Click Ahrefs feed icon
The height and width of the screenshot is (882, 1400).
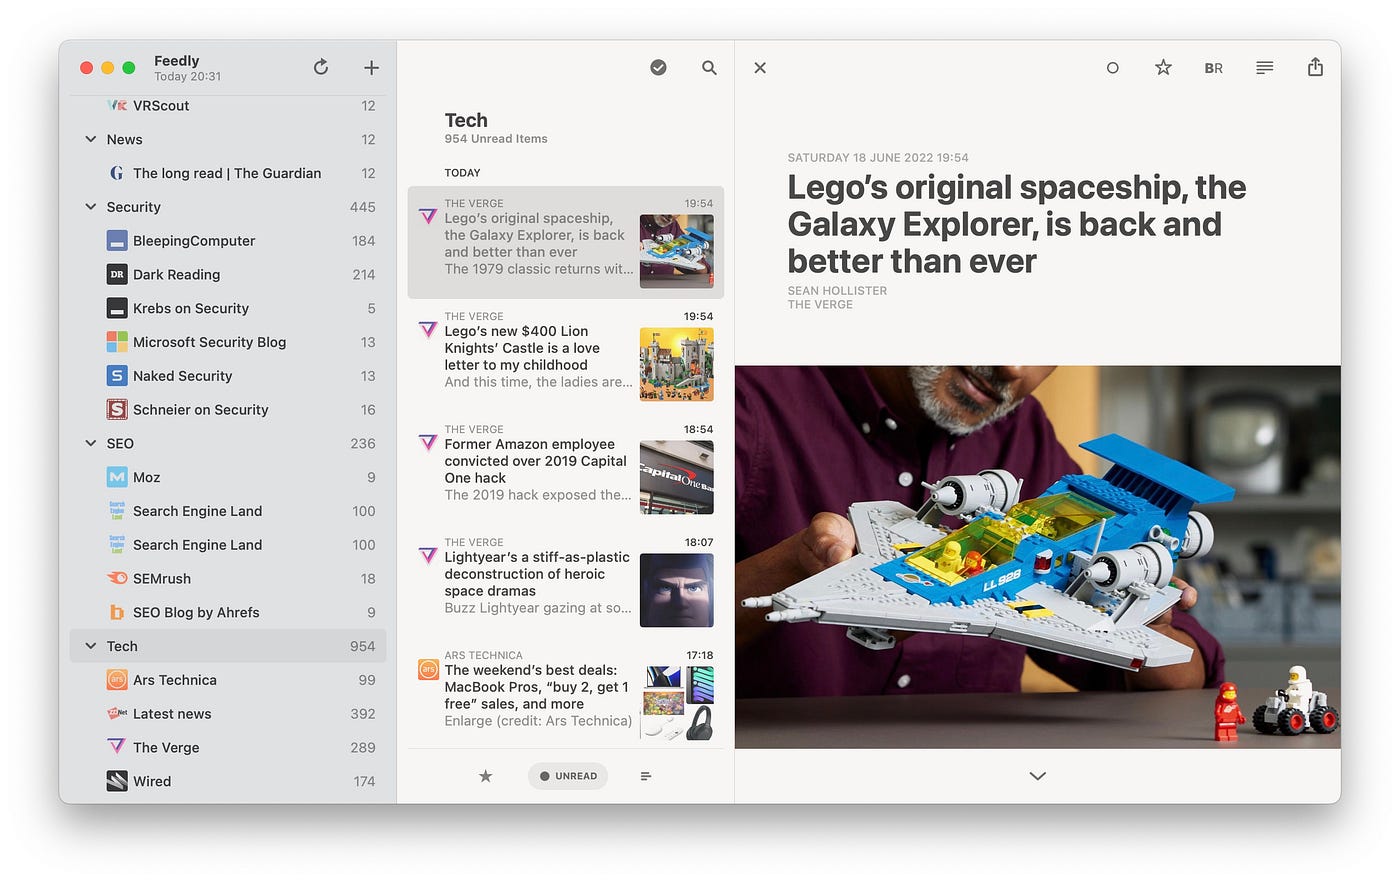point(117,612)
